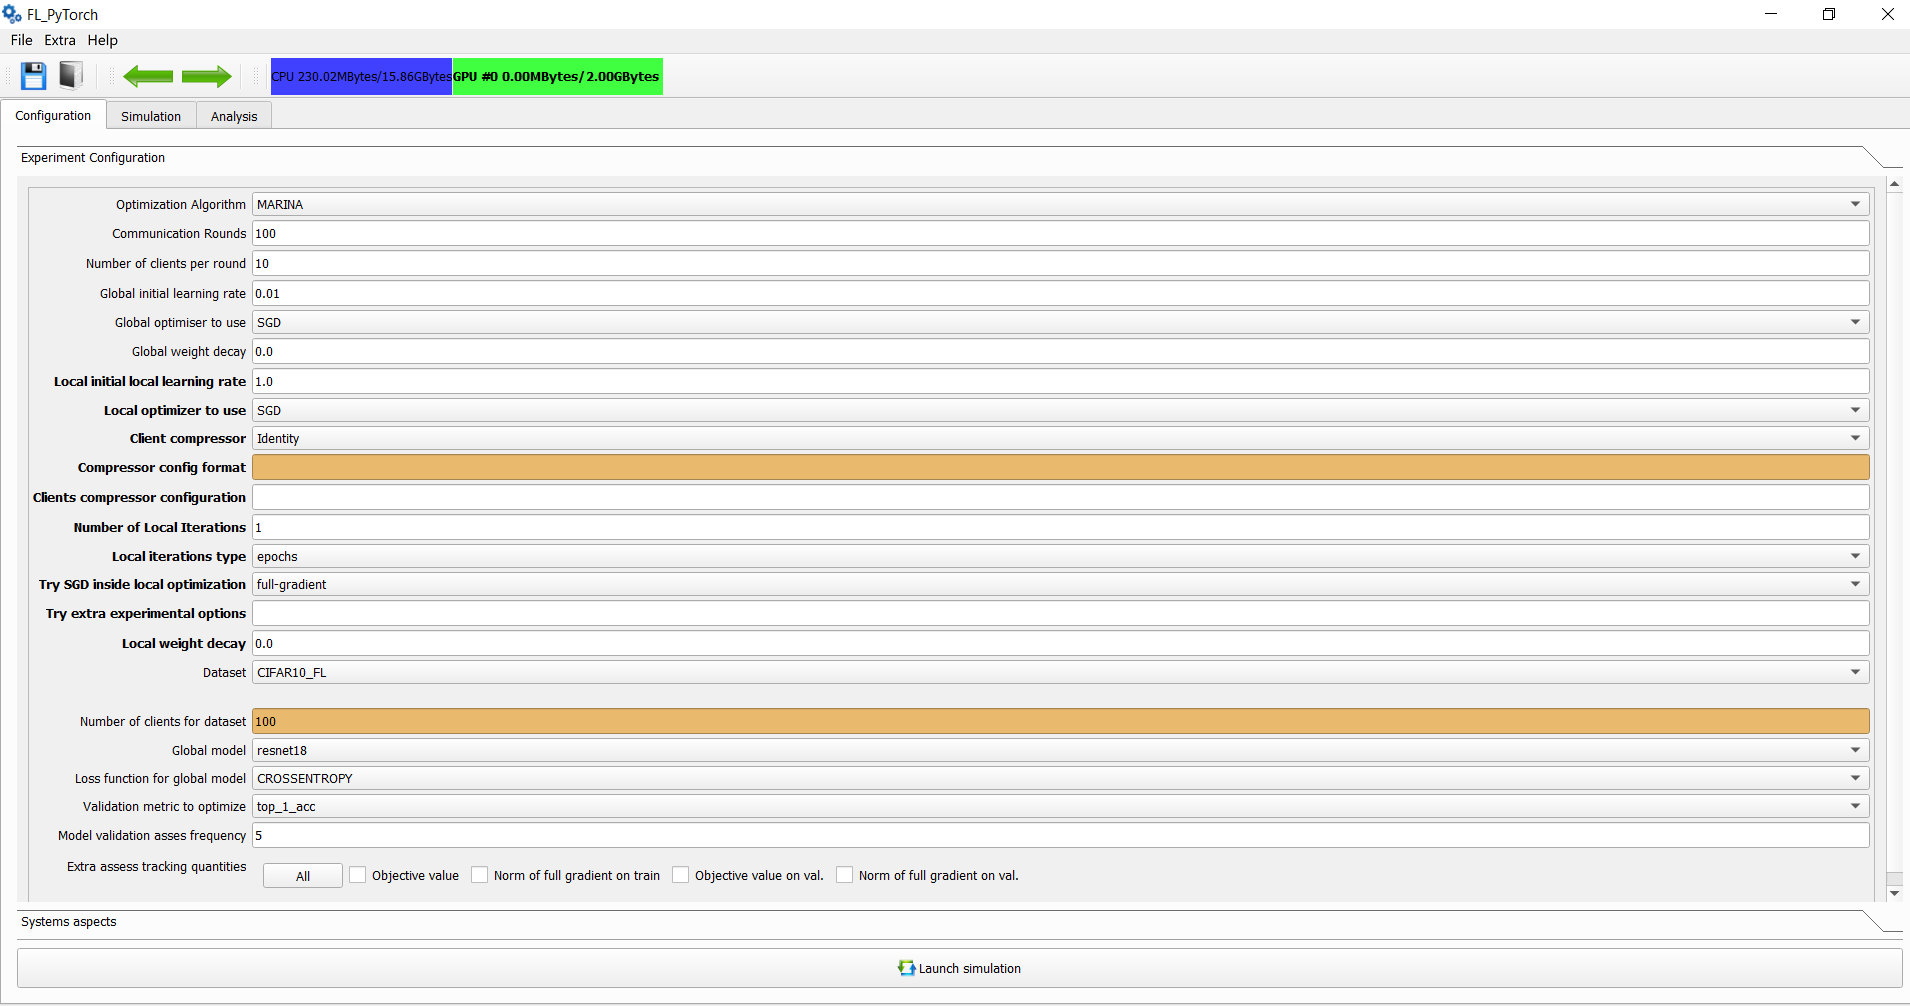Screen dimensions: 1910x1006
Task: Open the Global optimiser to use dropdown
Action: pyautogui.click(x=1060, y=322)
